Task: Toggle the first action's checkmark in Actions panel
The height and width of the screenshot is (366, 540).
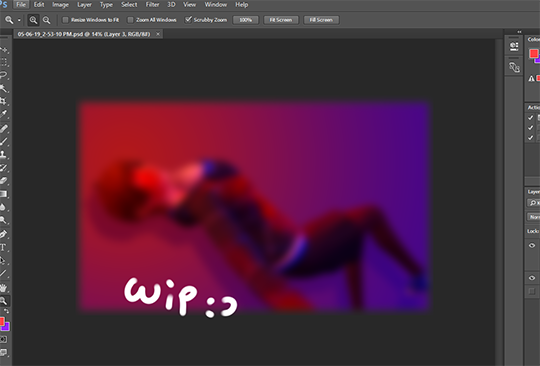Action: tap(530, 118)
